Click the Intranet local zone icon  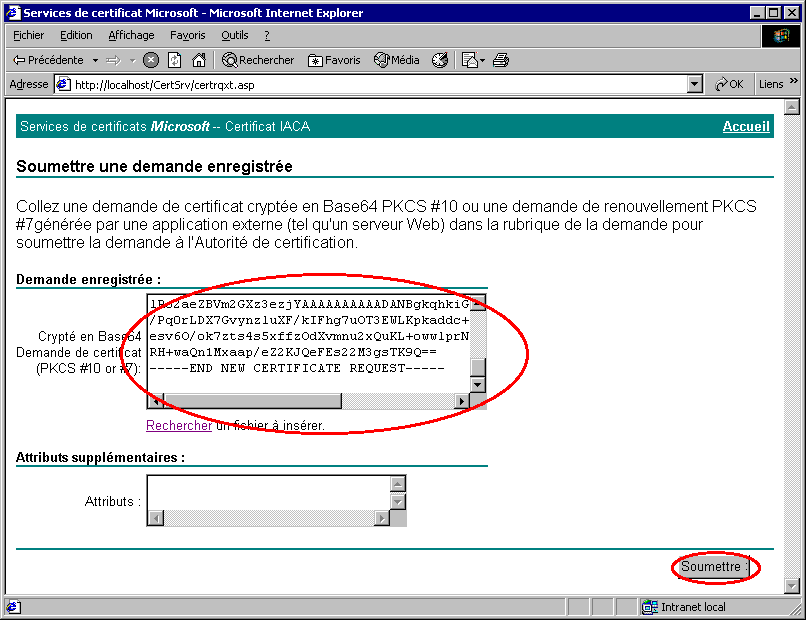(x=650, y=607)
